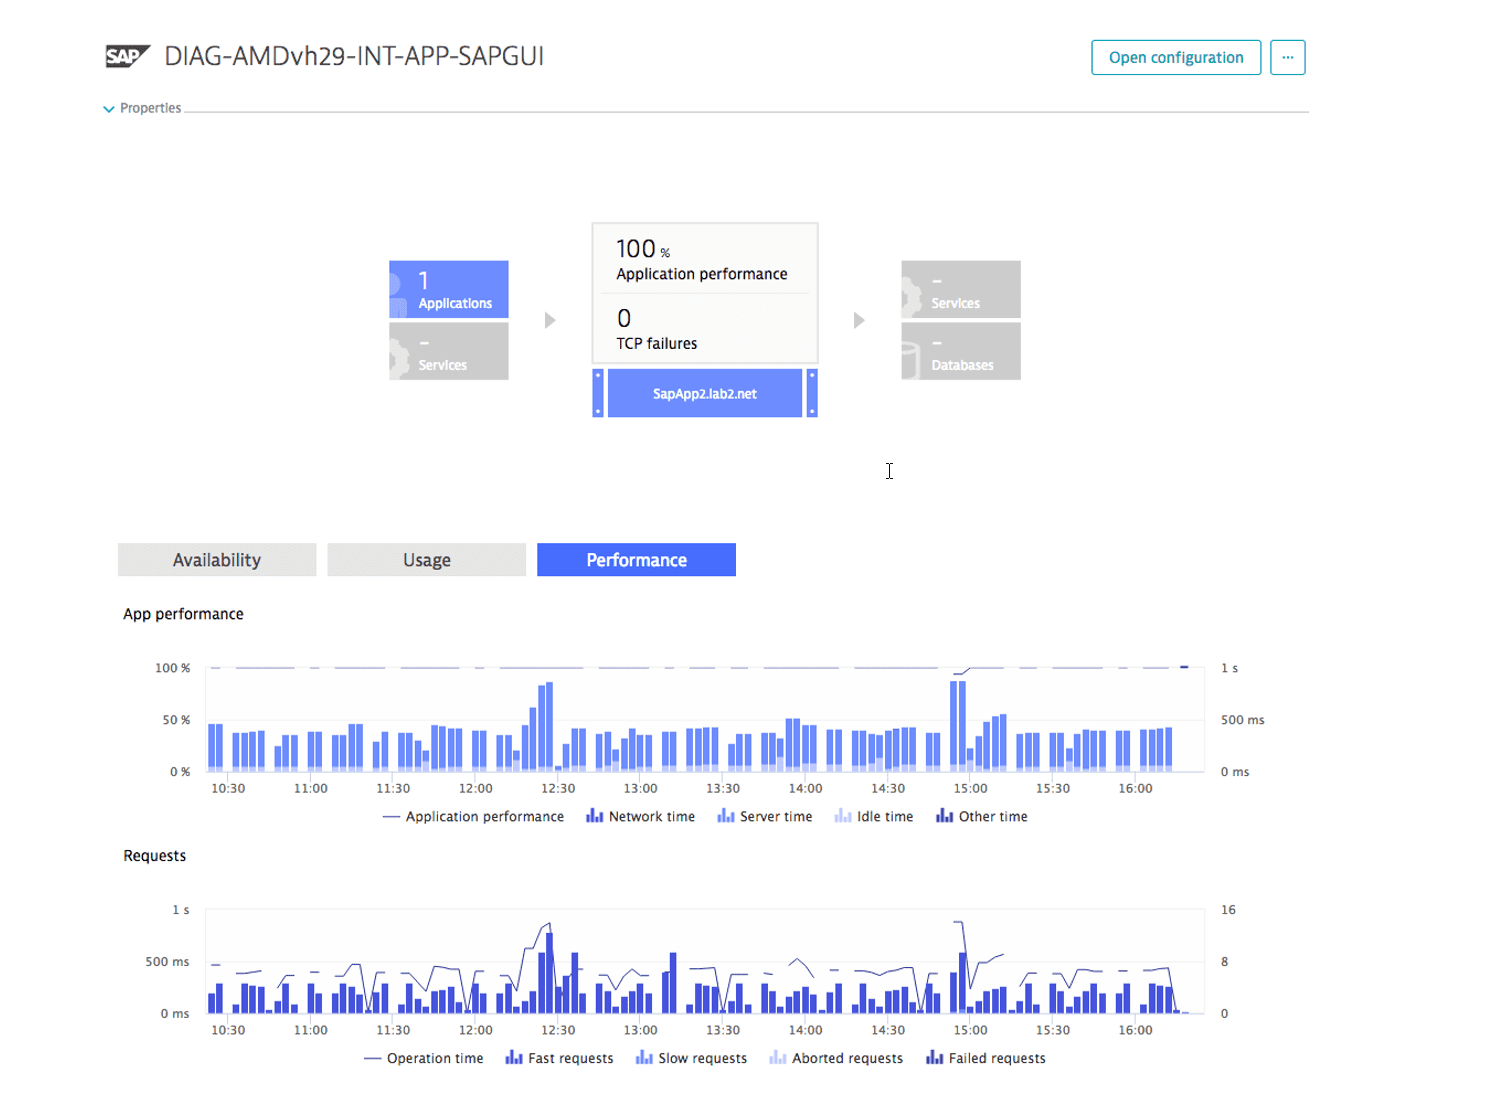This screenshot has width=1487, height=1116.
Task: Click the 12:30 peak bar in Requests chart
Action: [x=550, y=972]
